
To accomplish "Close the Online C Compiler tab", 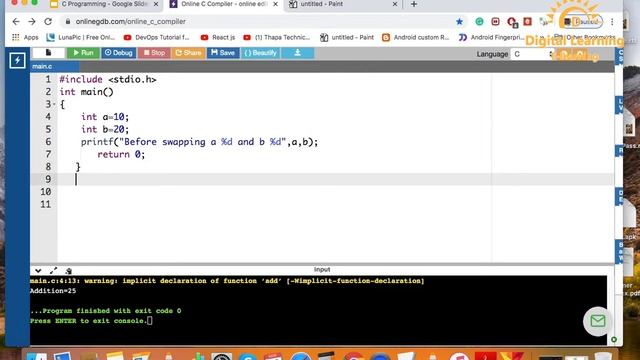I will pyautogui.click(x=276, y=4).
